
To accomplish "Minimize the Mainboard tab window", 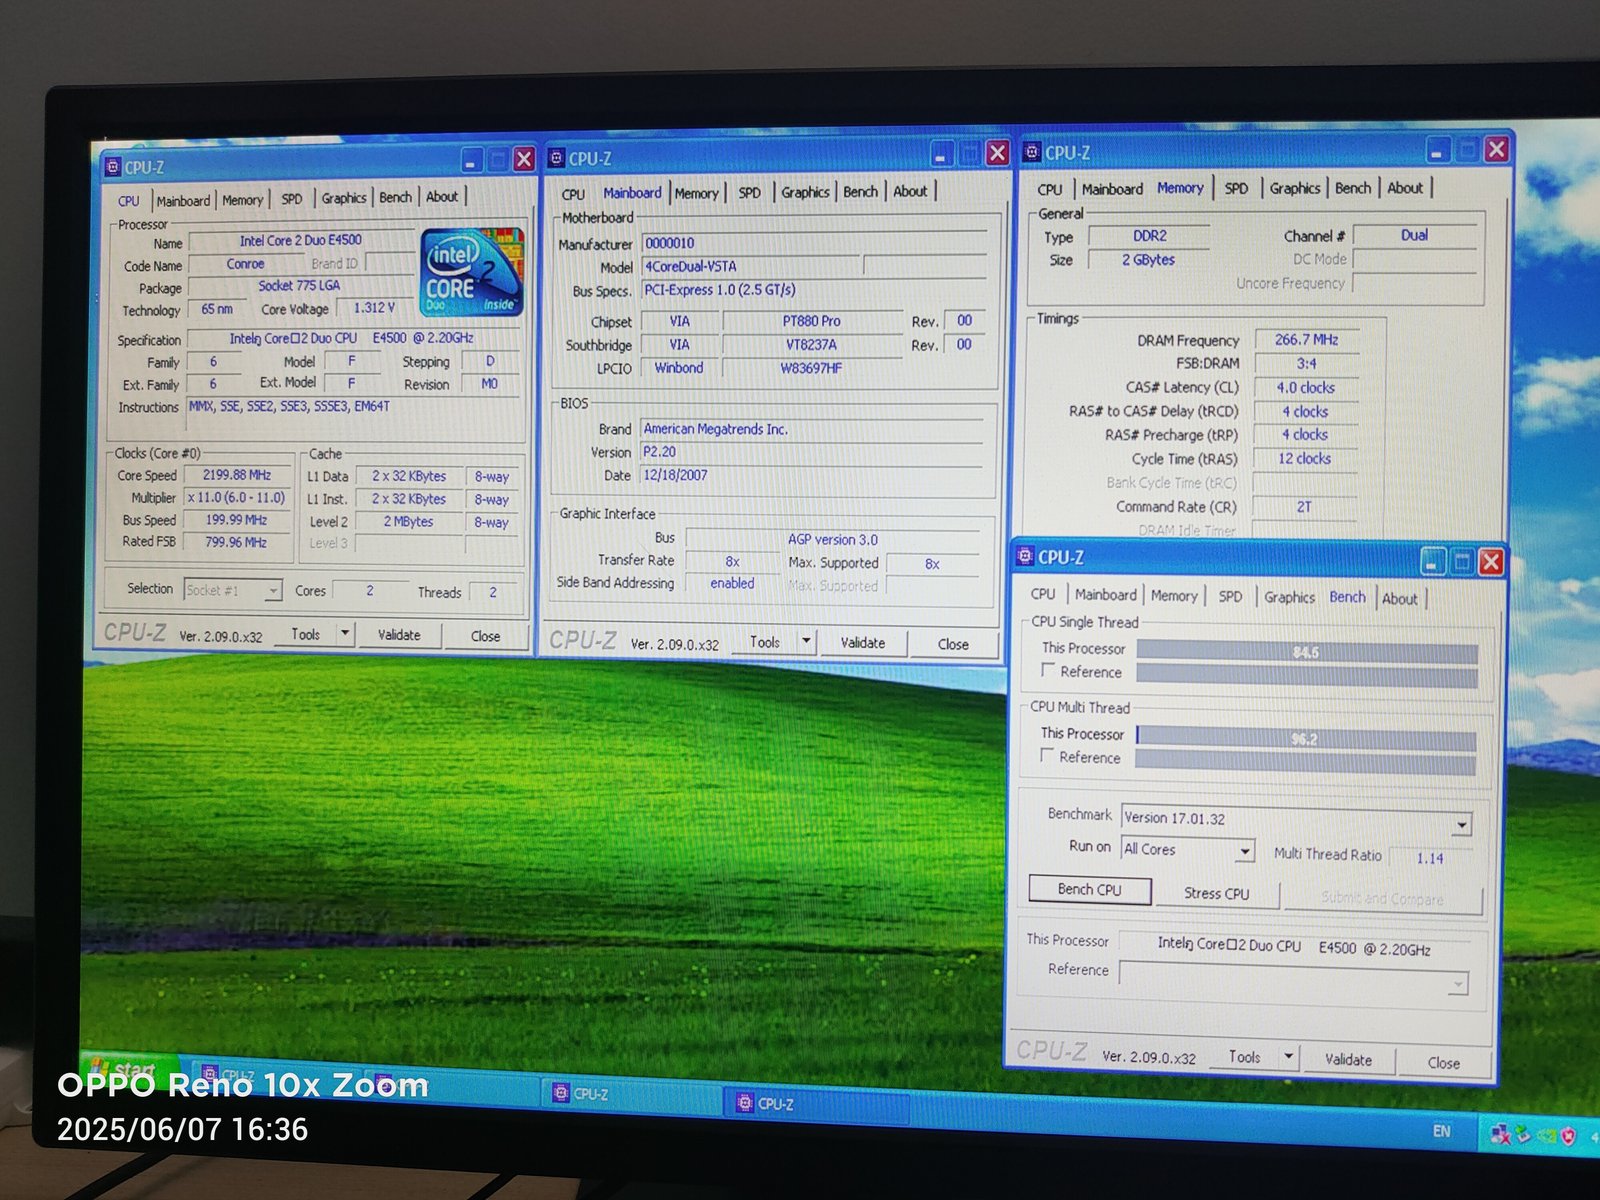I will coord(942,154).
